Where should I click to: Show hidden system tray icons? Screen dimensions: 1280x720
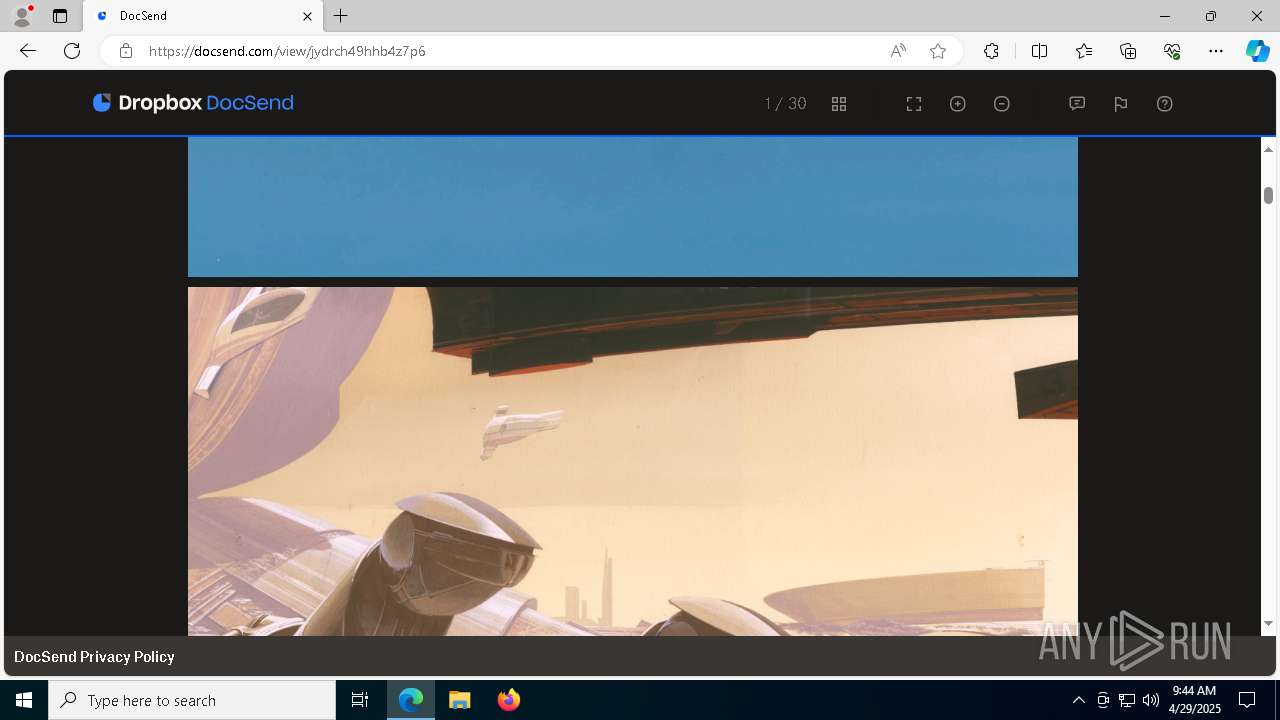[1078, 700]
